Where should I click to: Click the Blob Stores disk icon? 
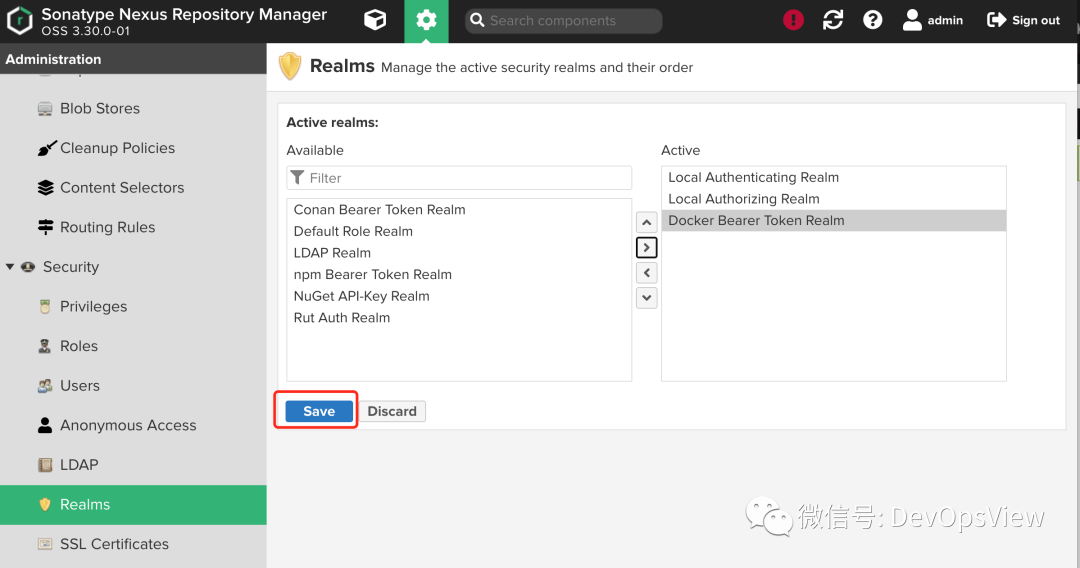(45, 109)
